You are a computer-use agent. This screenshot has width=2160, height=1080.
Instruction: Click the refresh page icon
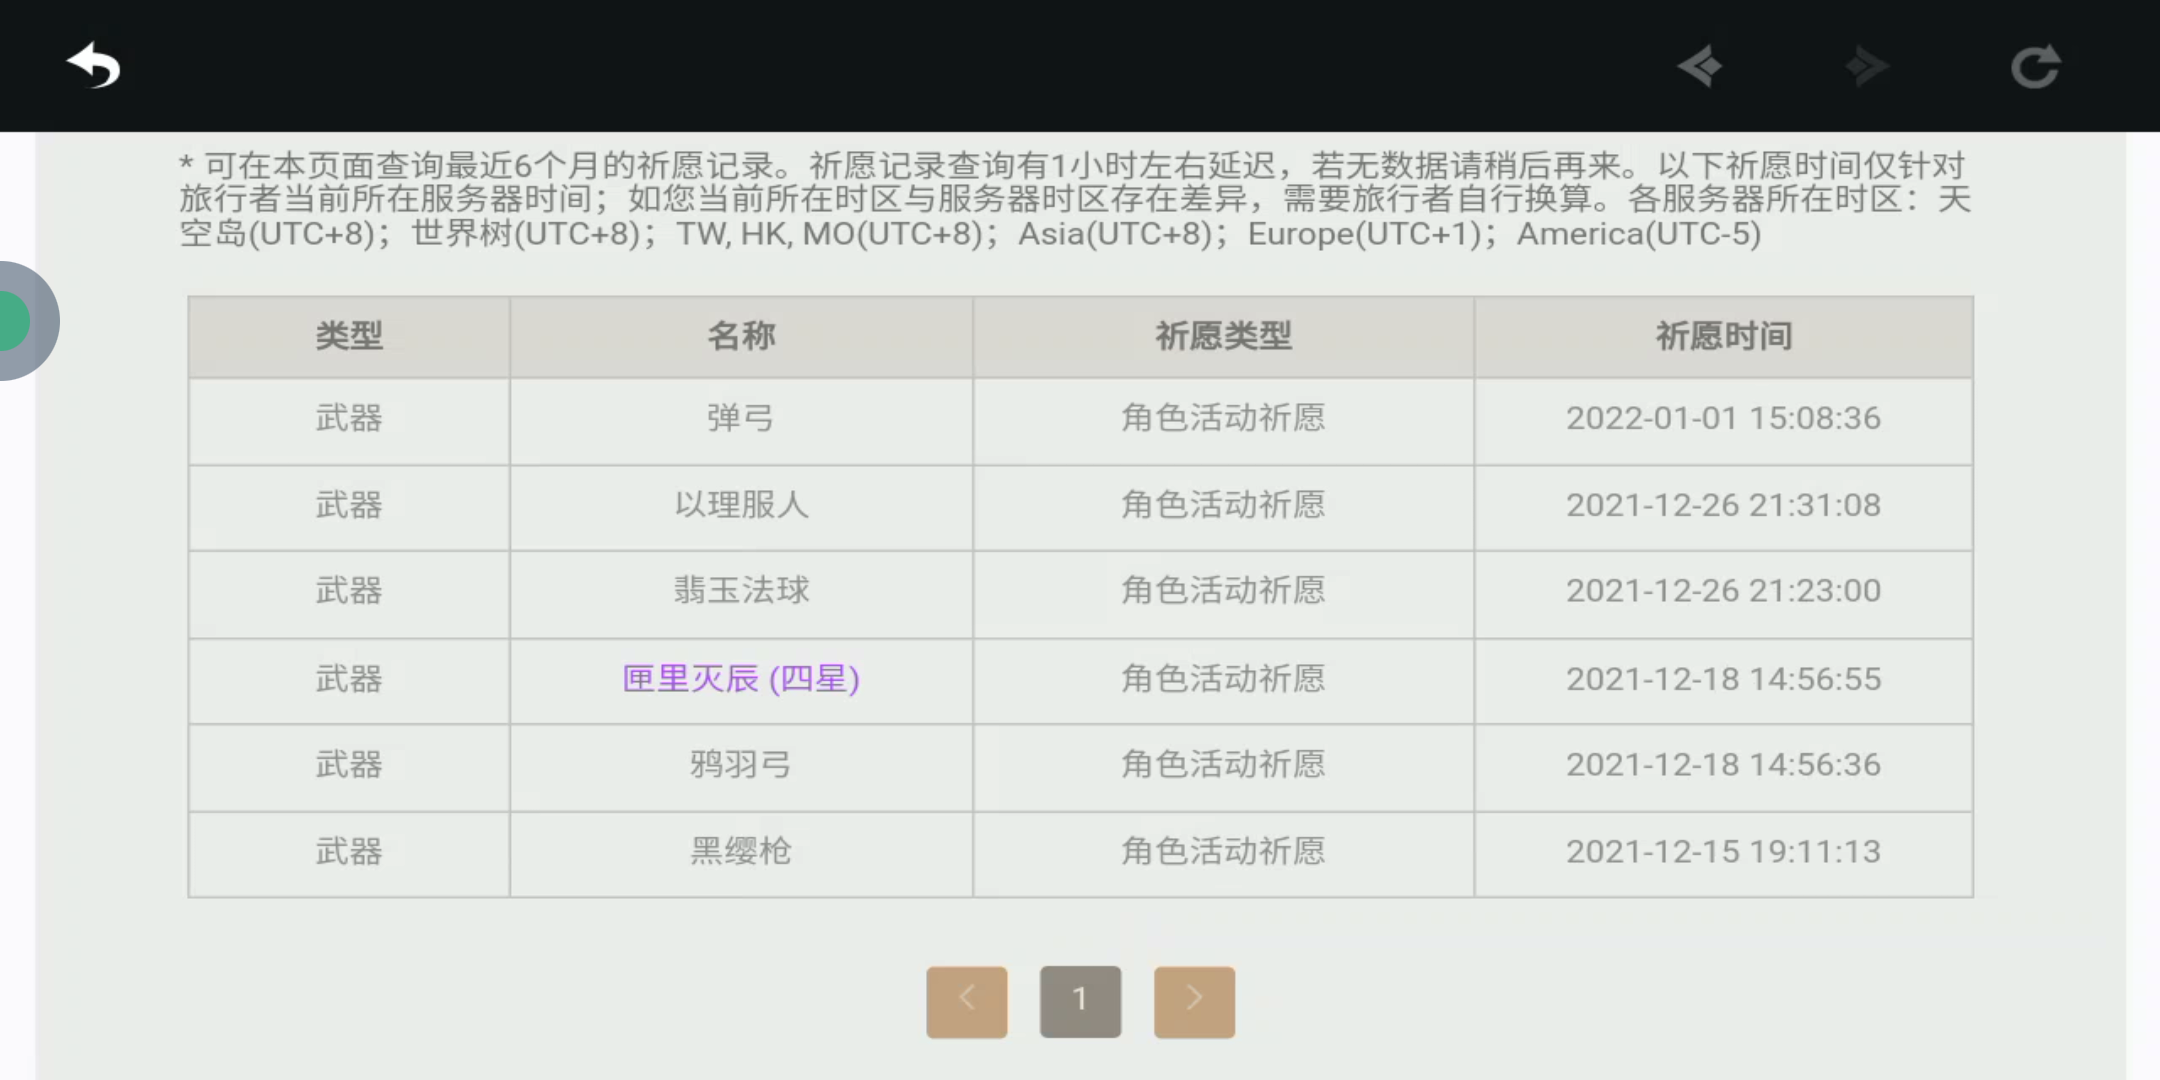coord(2035,67)
